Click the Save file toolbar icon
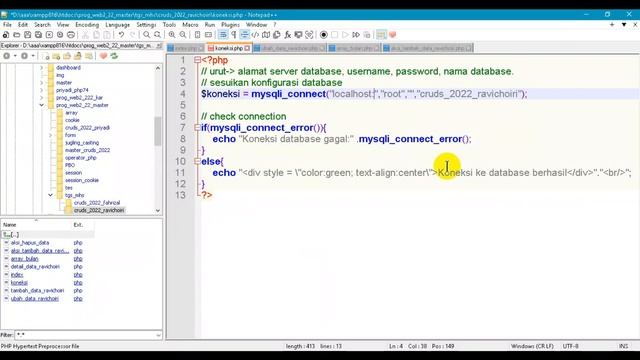This screenshot has height=360, width=640. (27, 35)
